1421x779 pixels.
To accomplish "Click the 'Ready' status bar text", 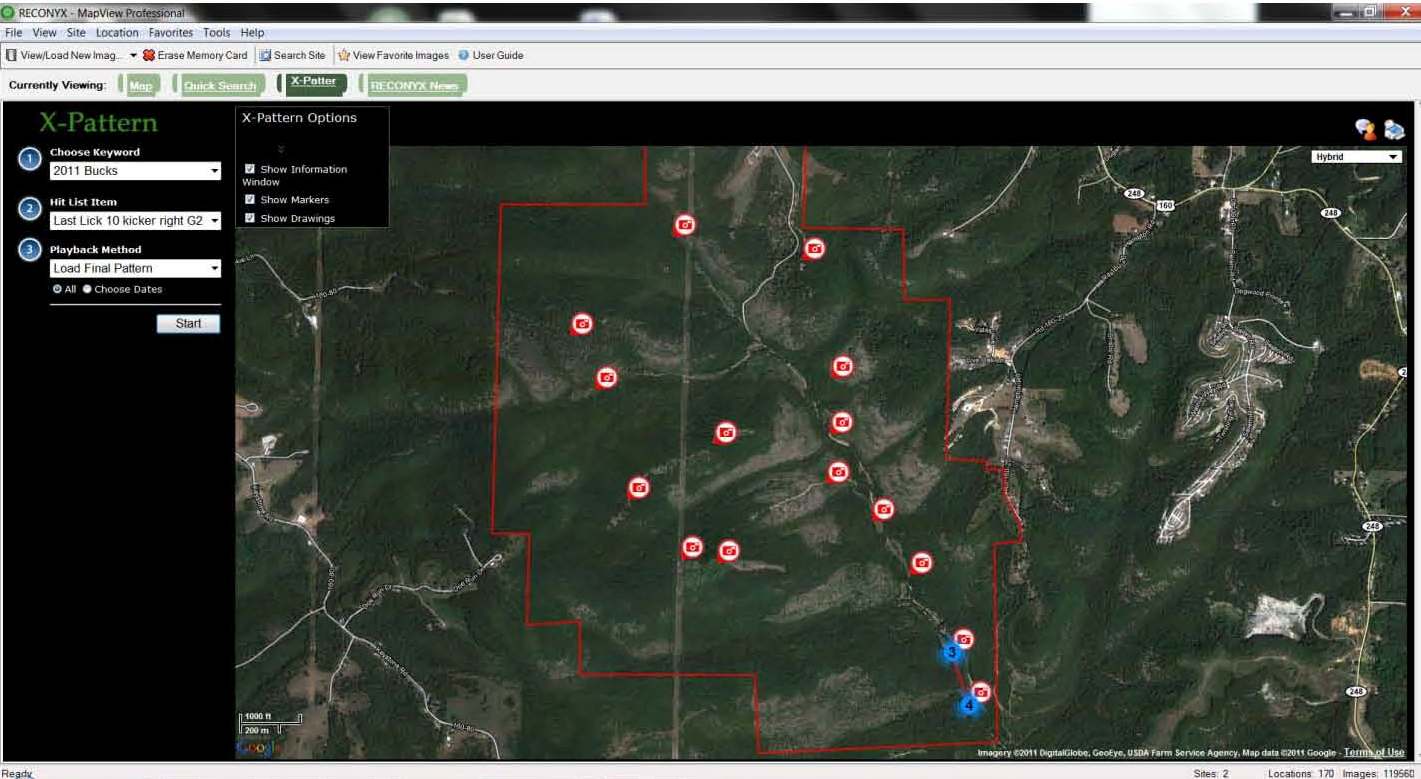I will coord(17,773).
